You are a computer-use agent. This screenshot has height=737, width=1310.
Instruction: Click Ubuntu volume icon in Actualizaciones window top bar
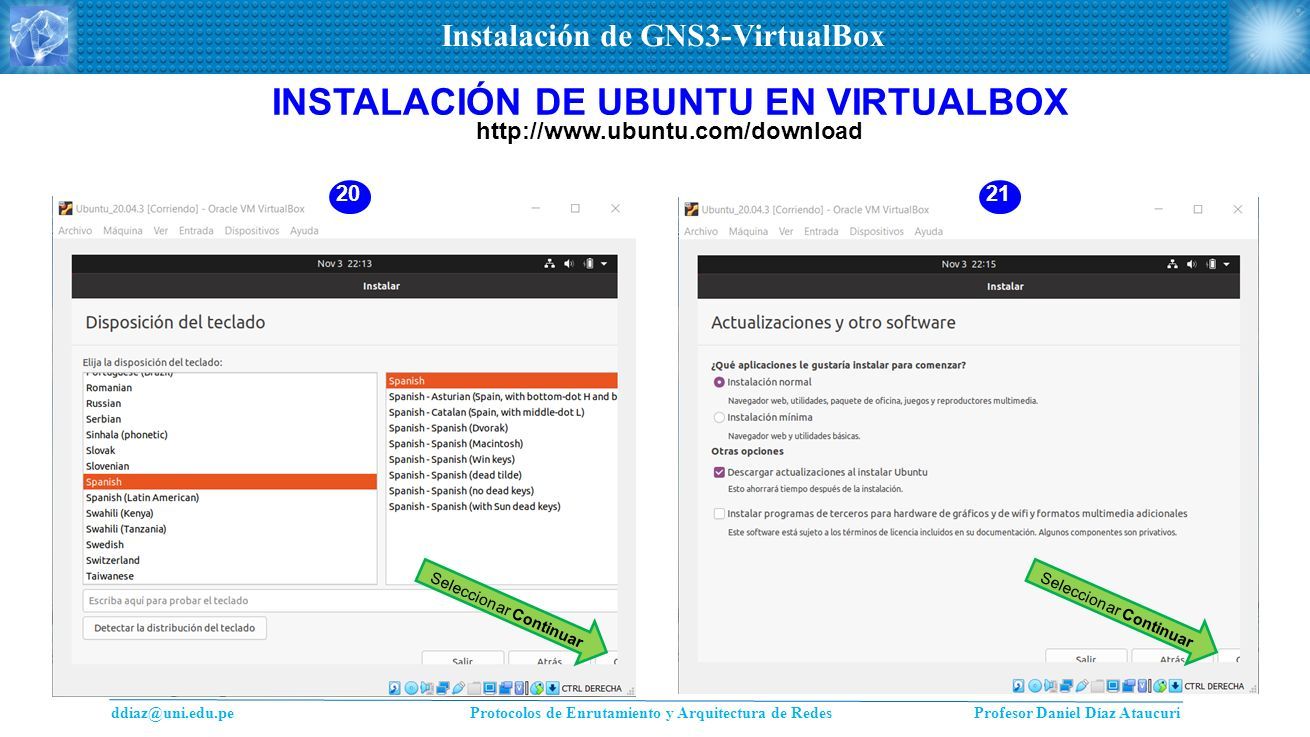1192,264
